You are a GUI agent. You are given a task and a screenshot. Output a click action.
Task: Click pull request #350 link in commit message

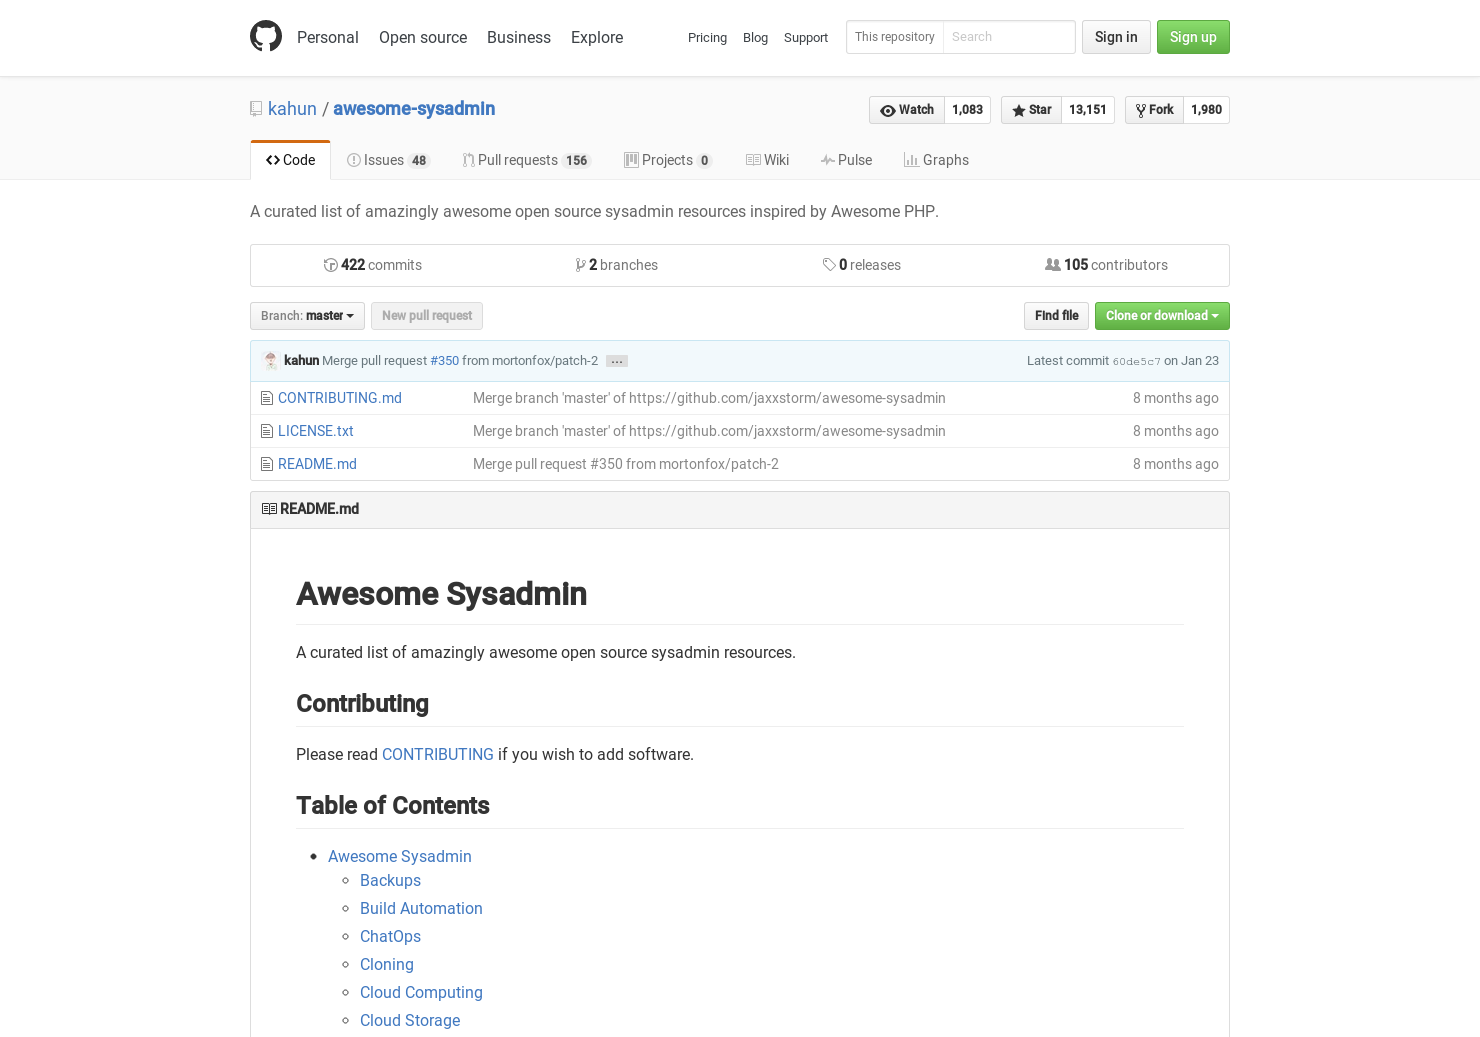(445, 360)
